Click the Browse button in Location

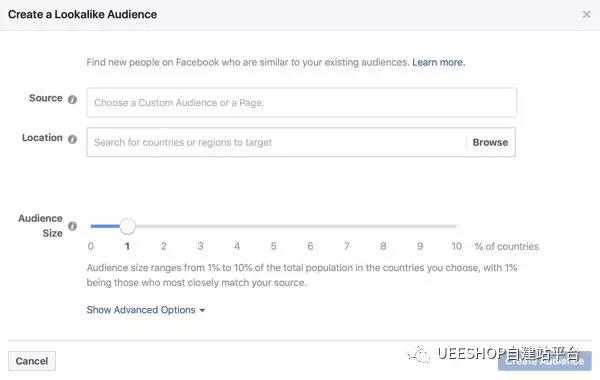pyautogui.click(x=490, y=142)
